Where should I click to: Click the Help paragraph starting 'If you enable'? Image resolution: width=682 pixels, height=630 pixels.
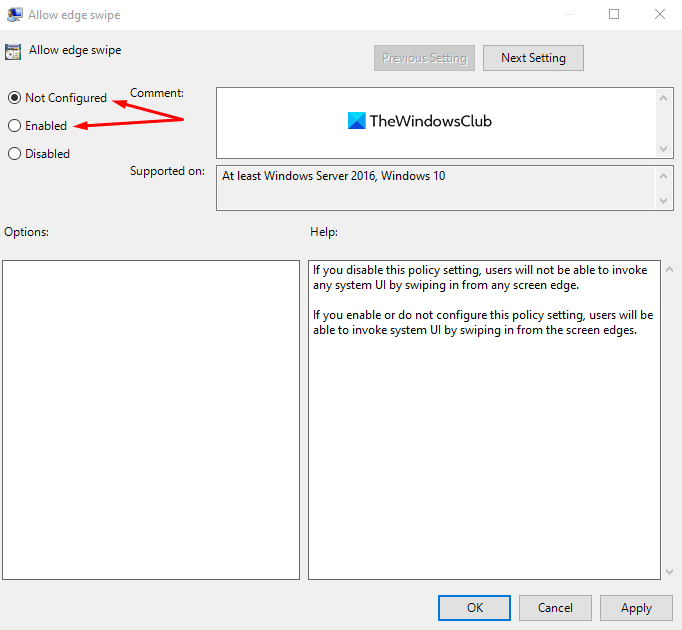[483, 322]
